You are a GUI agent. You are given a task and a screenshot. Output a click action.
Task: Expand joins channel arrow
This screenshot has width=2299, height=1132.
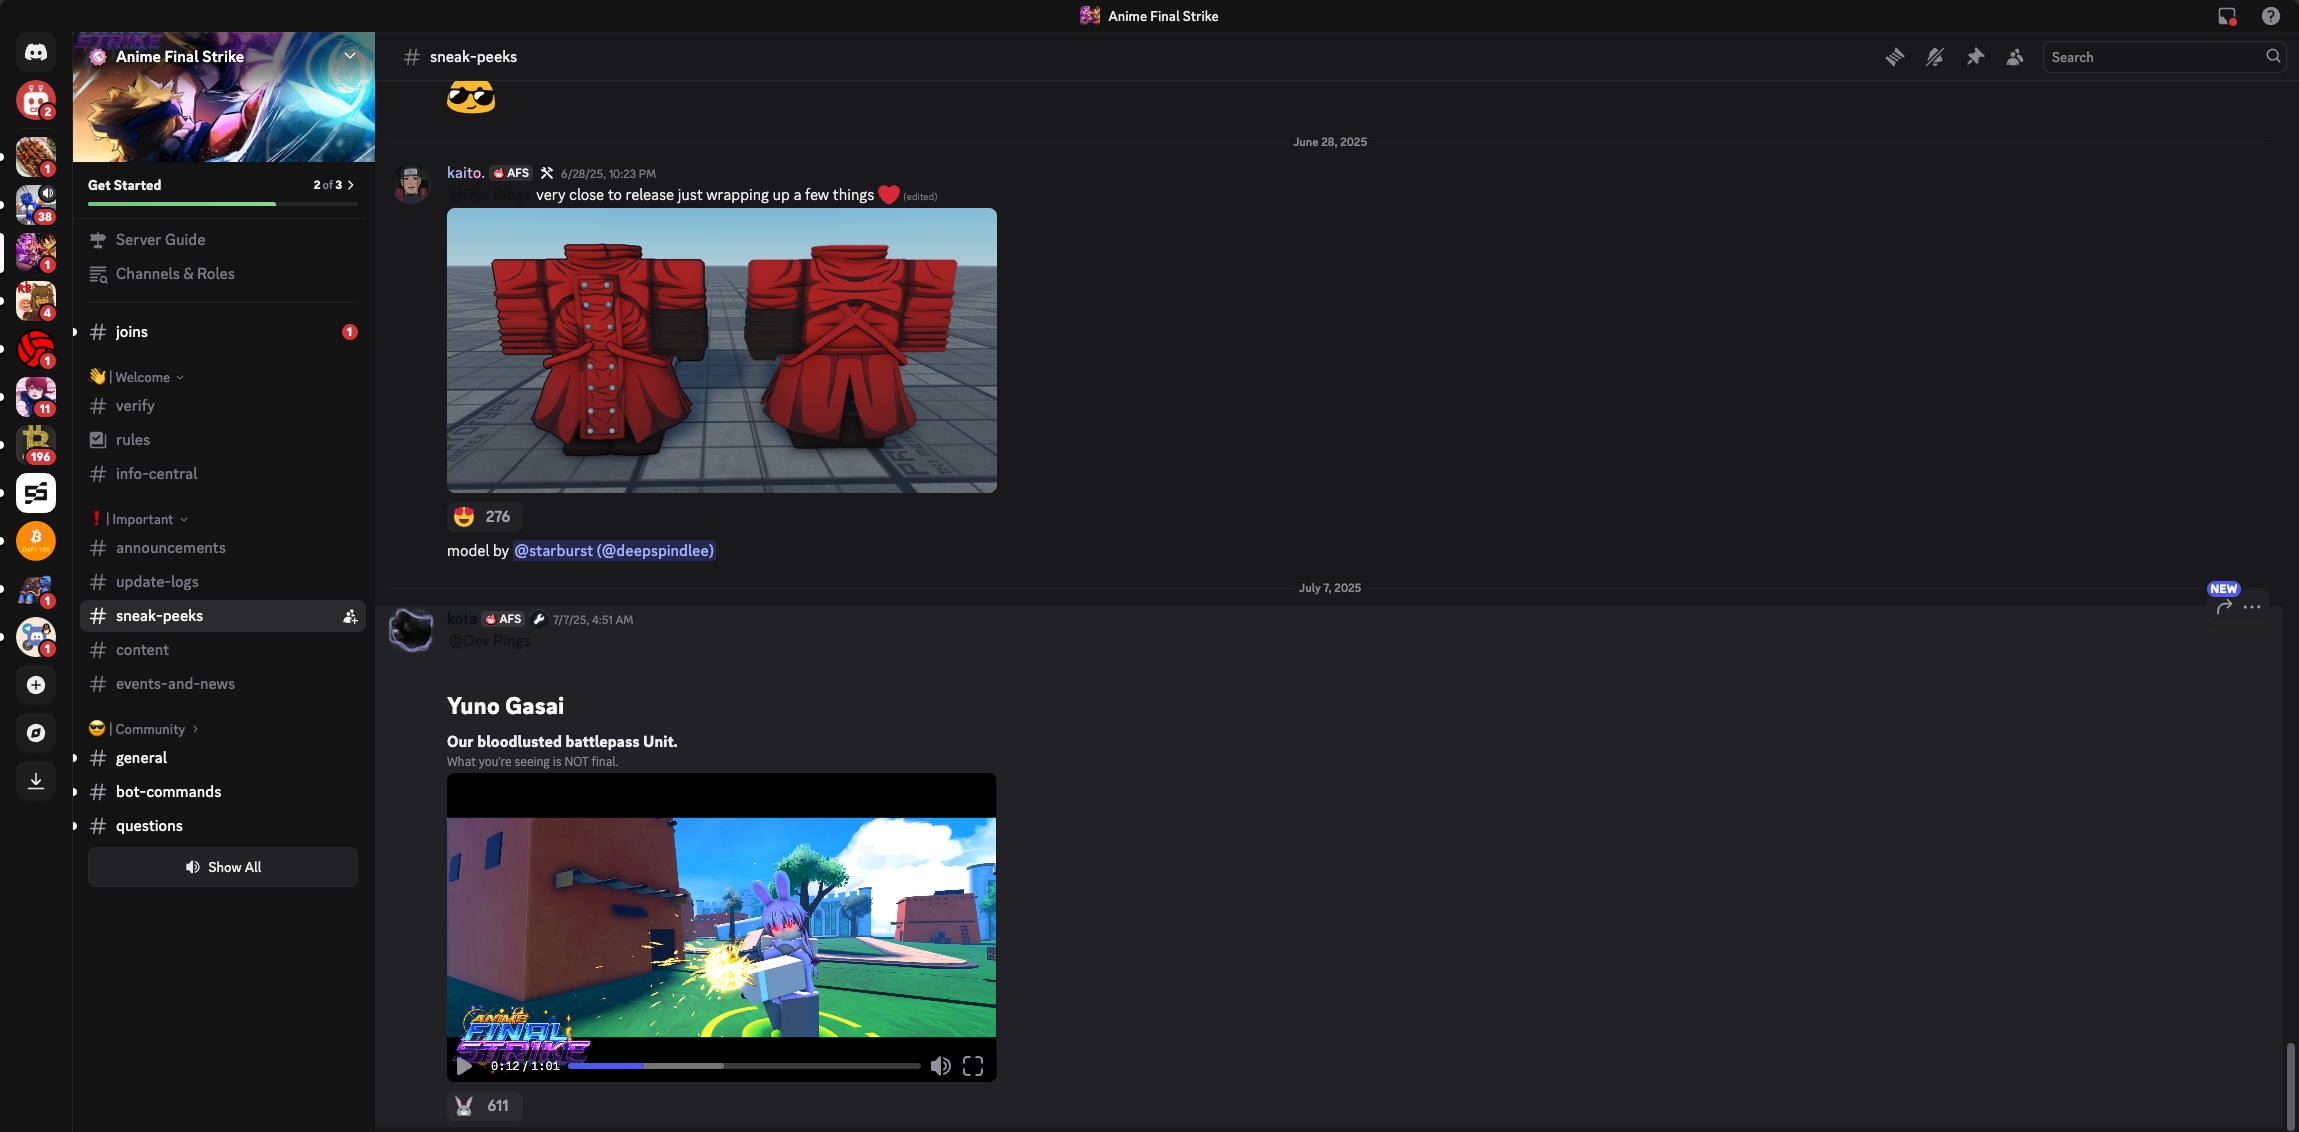[x=75, y=332]
